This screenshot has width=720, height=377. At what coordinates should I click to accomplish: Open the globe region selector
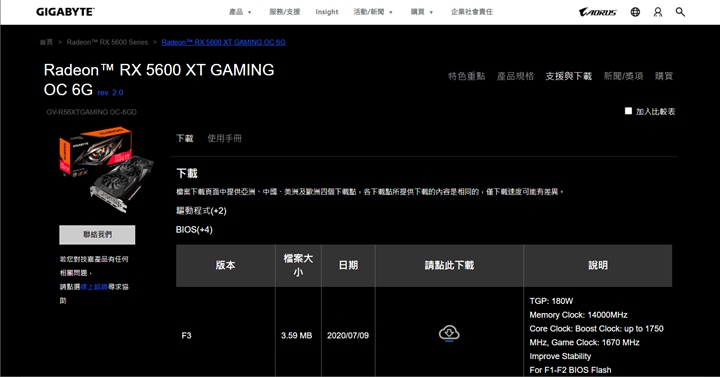tap(635, 12)
